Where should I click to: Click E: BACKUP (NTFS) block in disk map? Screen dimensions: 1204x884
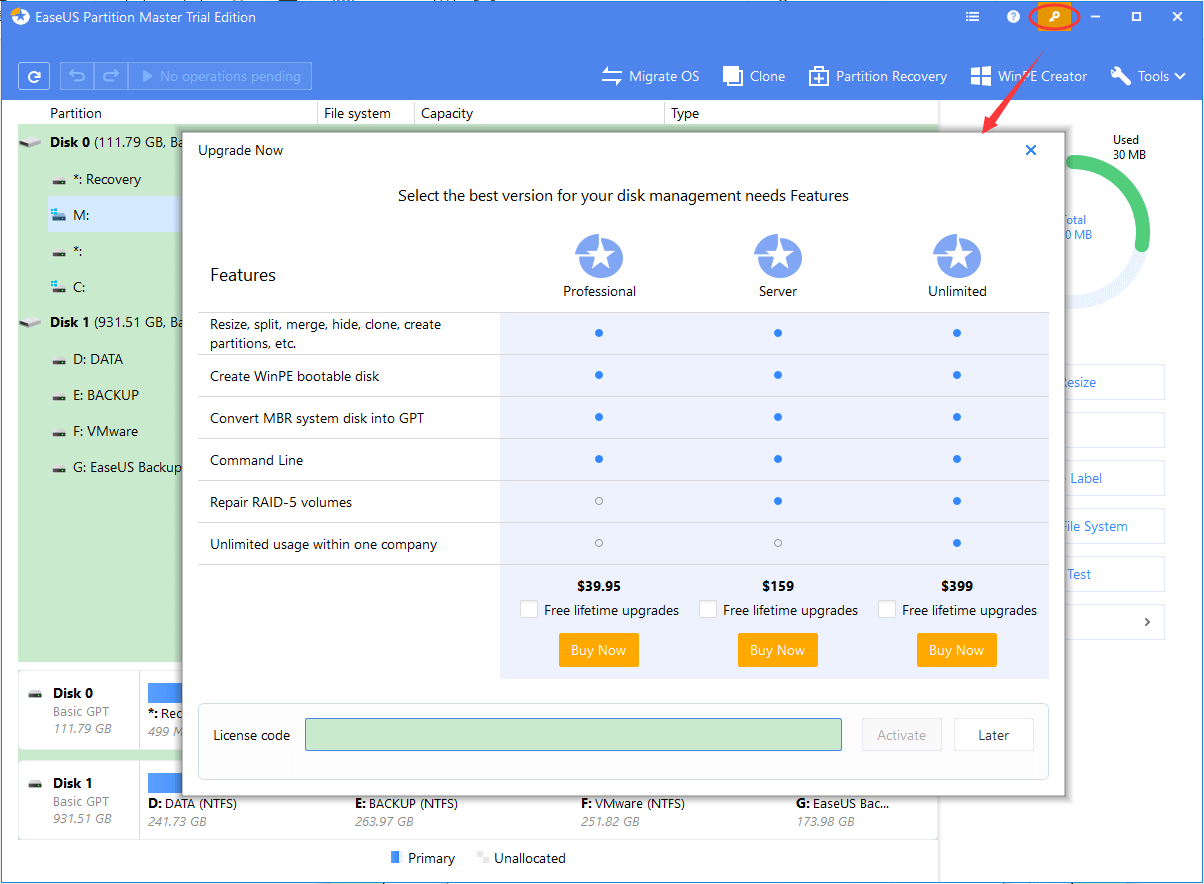click(x=406, y=803)
